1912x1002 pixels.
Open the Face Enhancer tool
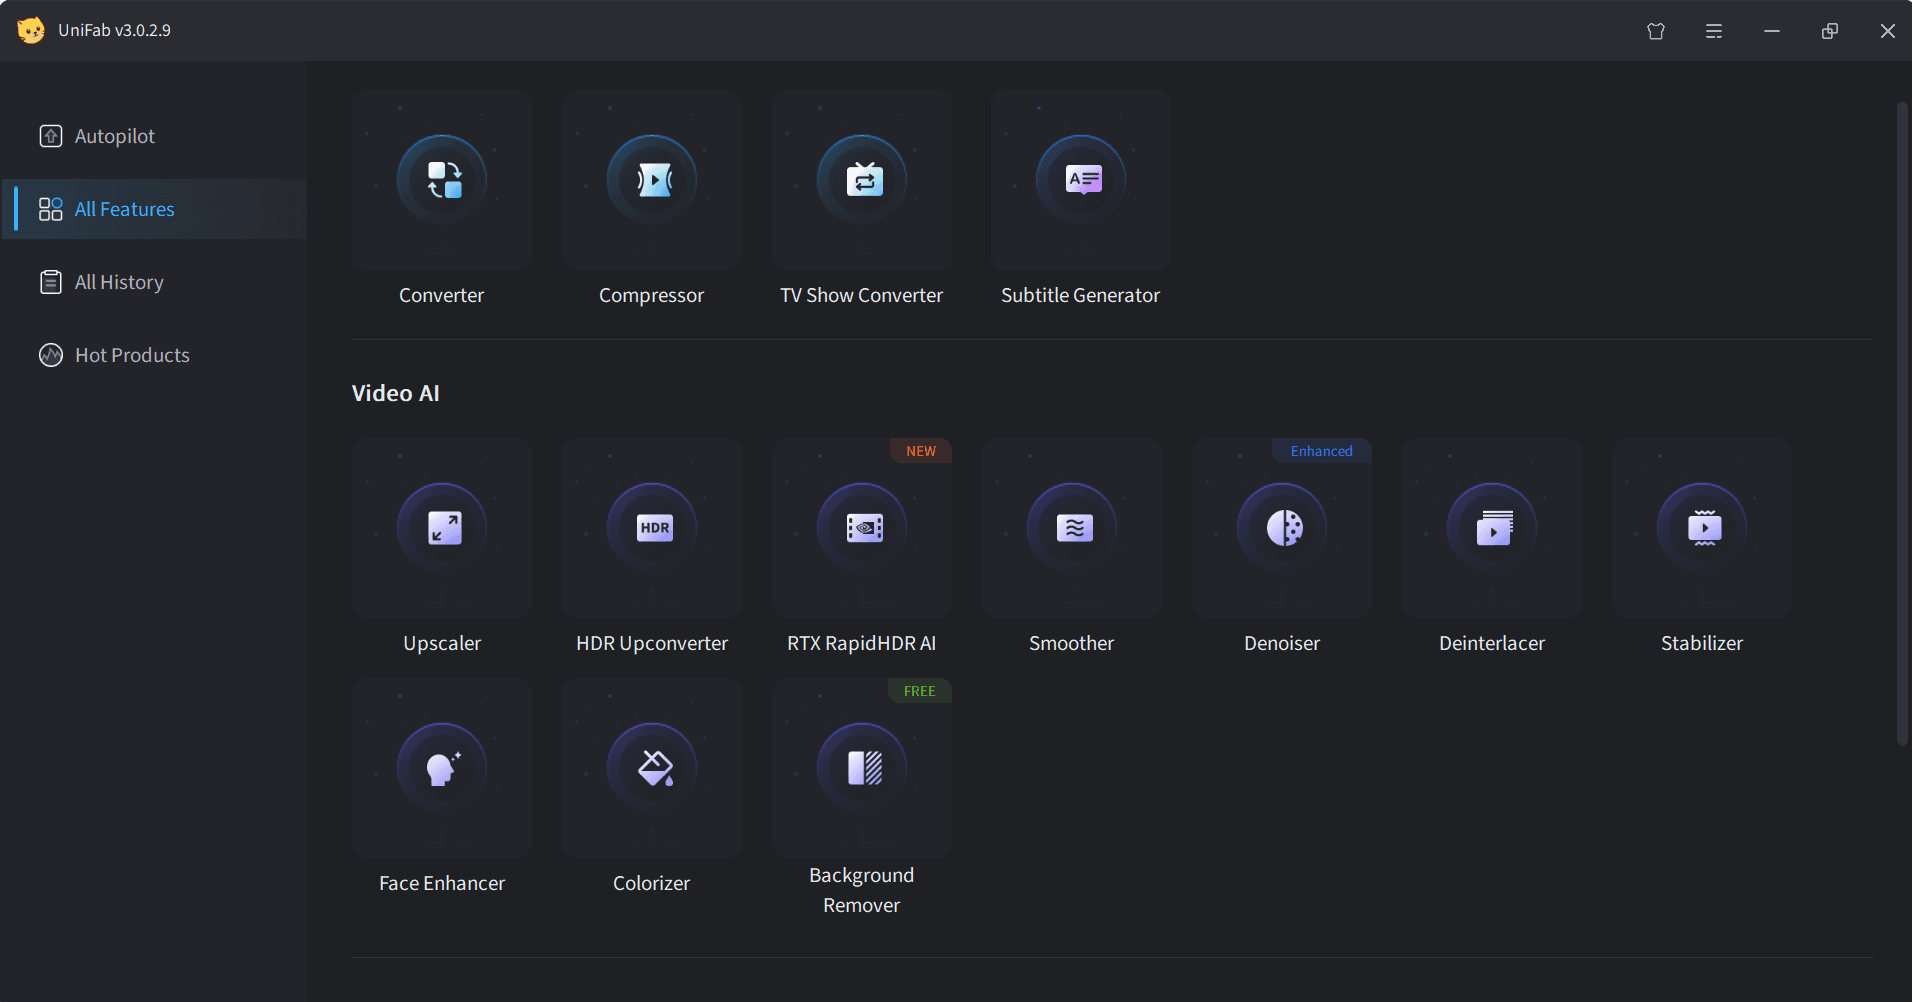pyautogui.click(x=442, y=768)
